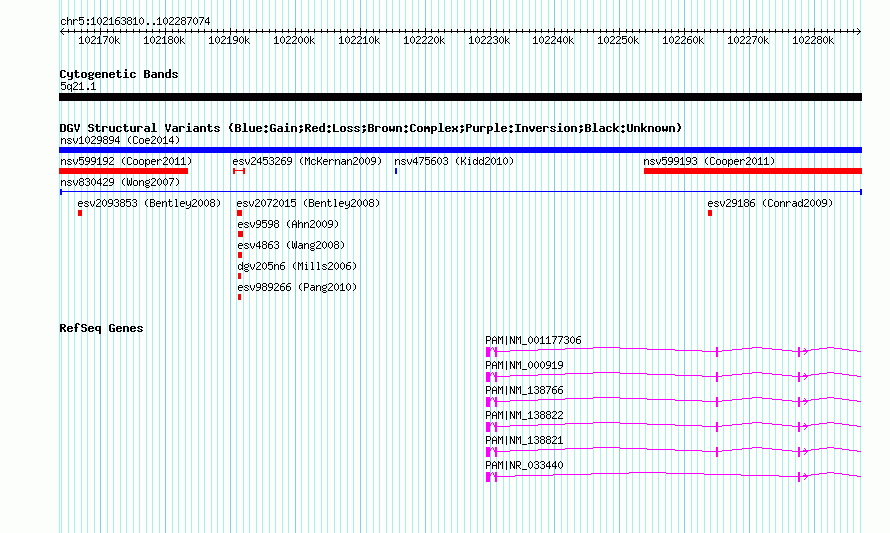890x533 pixels.
Task: Click the 102200k ruler tick label
Action: pos(293,40)
